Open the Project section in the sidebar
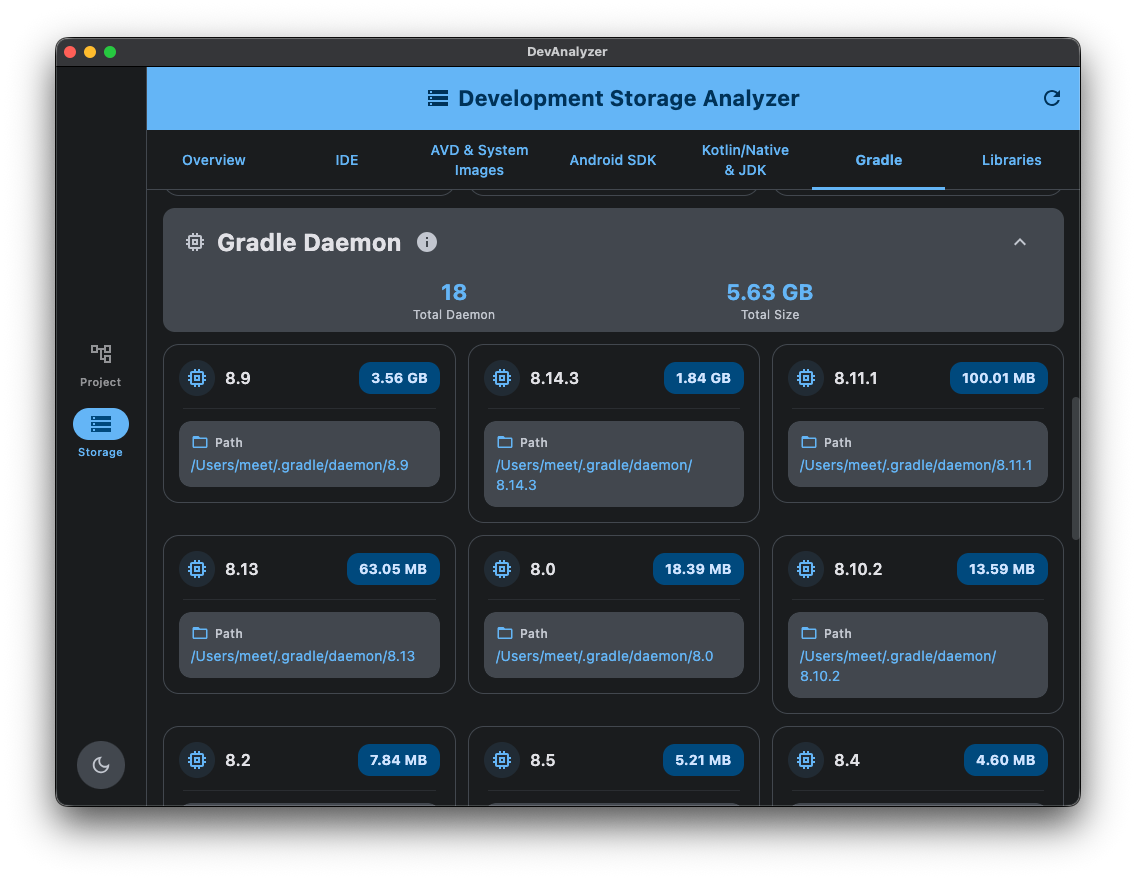 point(101,366)
